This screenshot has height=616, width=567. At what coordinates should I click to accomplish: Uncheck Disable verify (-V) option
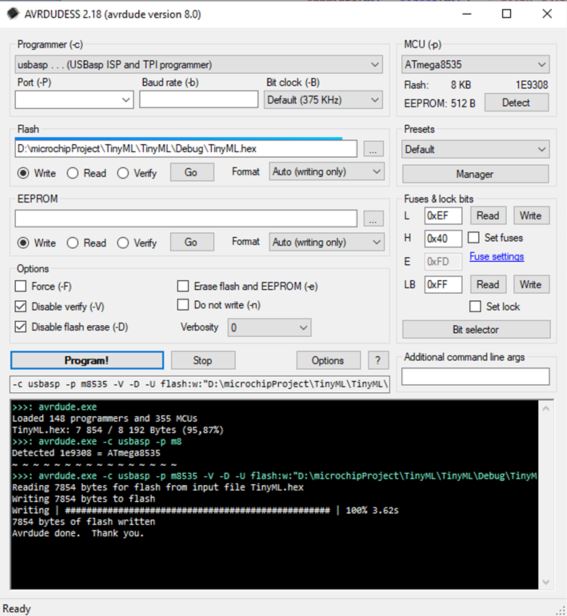tap(20, 306)
